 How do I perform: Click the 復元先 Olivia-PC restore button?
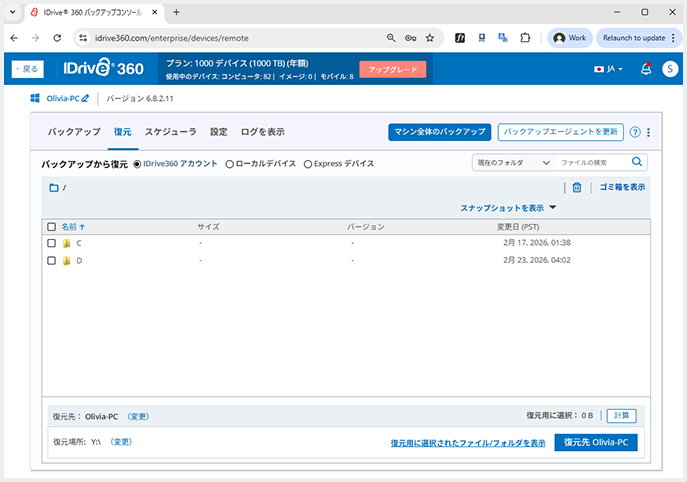(596, 442)
